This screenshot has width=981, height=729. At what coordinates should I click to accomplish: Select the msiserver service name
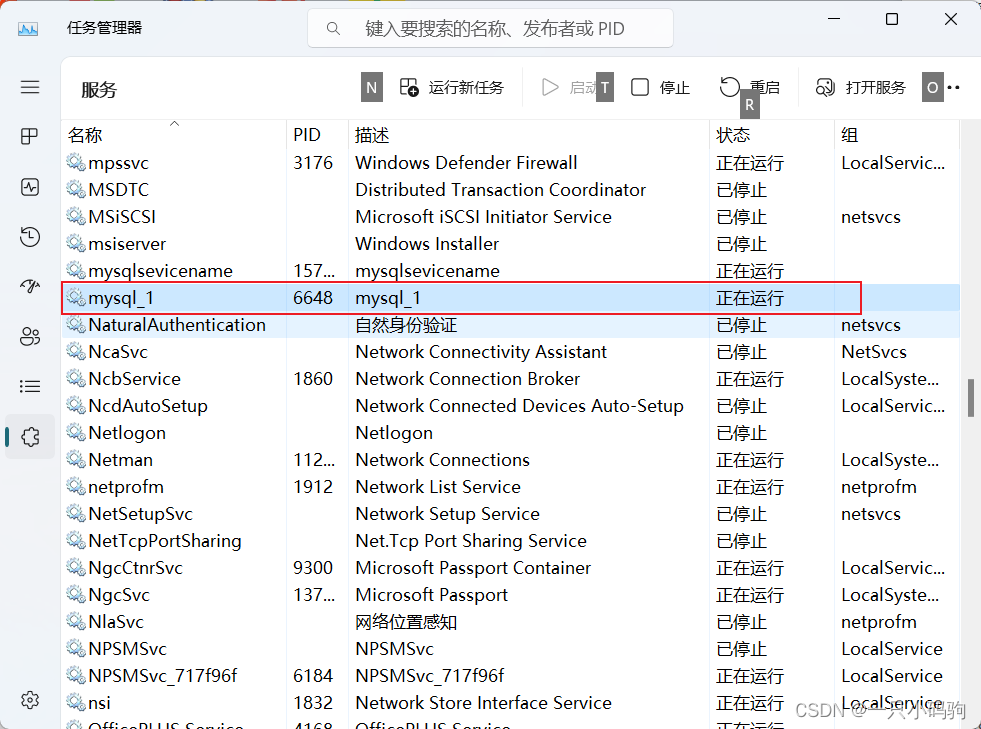pyautogui.click(x=127, y=243)
